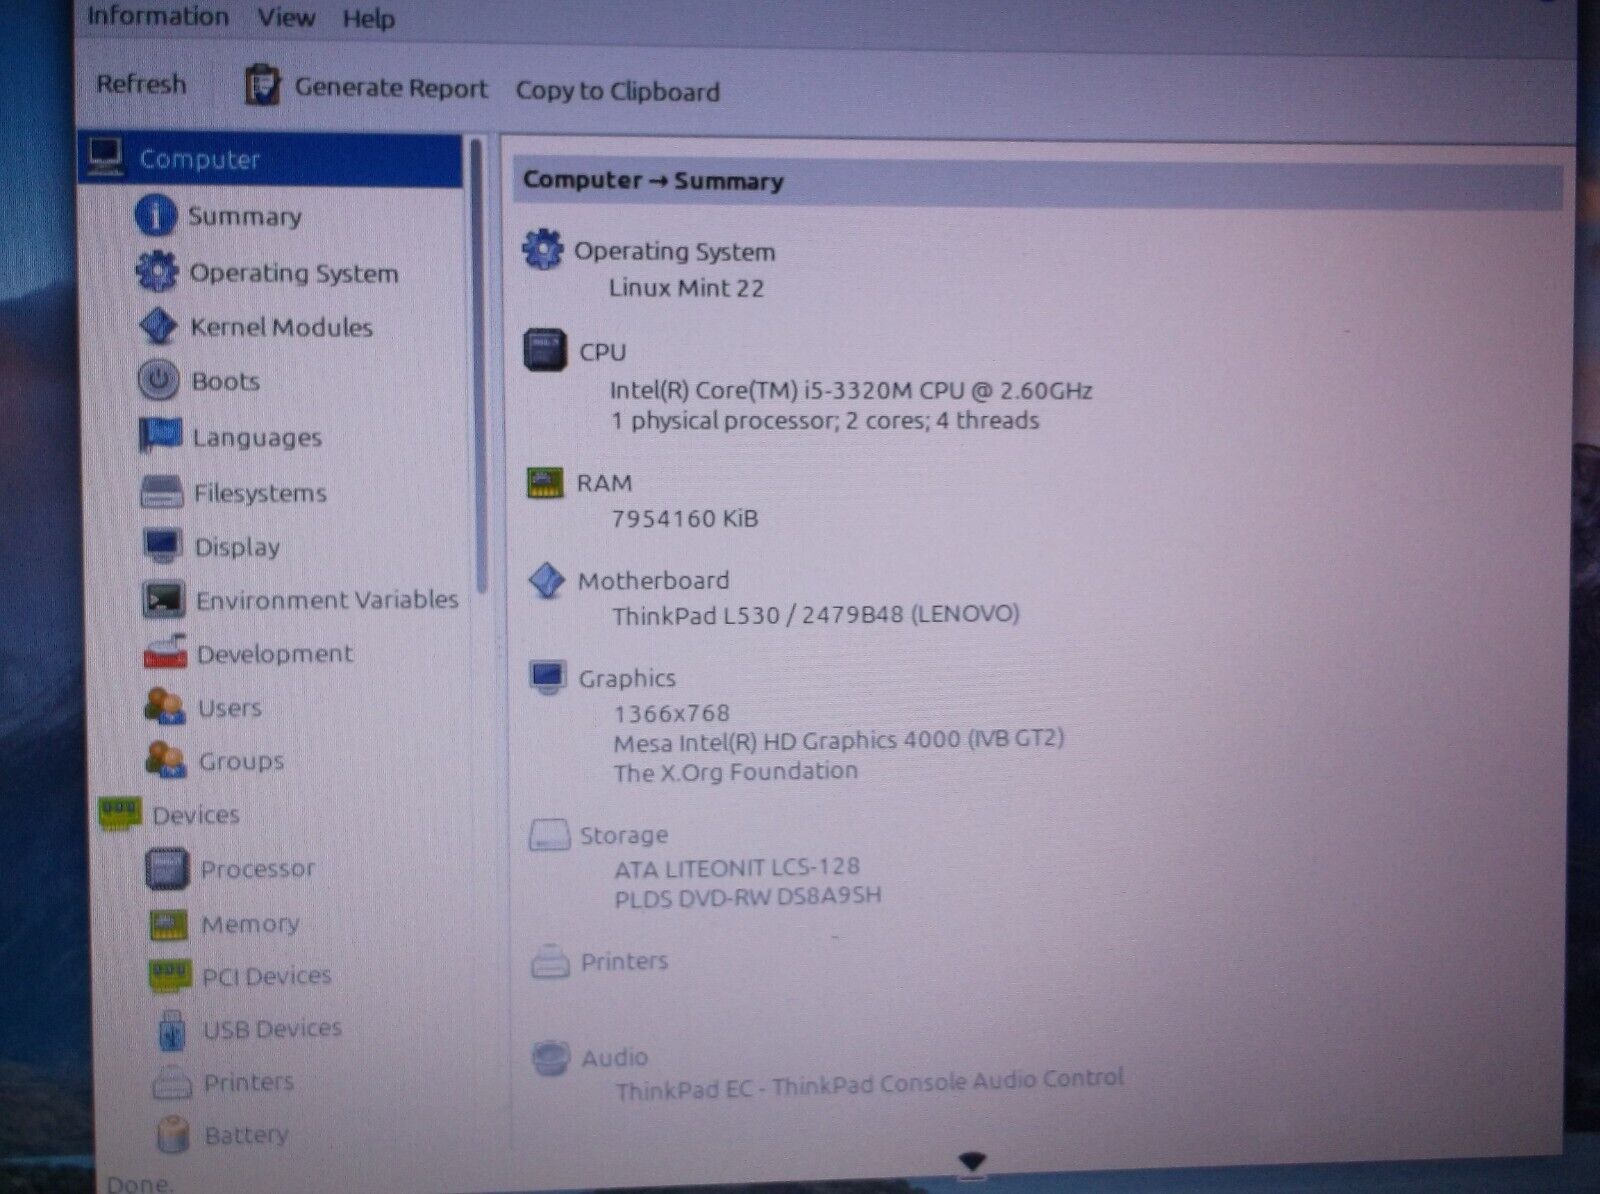Screen dimensions: 1600x1194
Task: Select Battery entry in sidebar
Action: [x=246, y=1136]
